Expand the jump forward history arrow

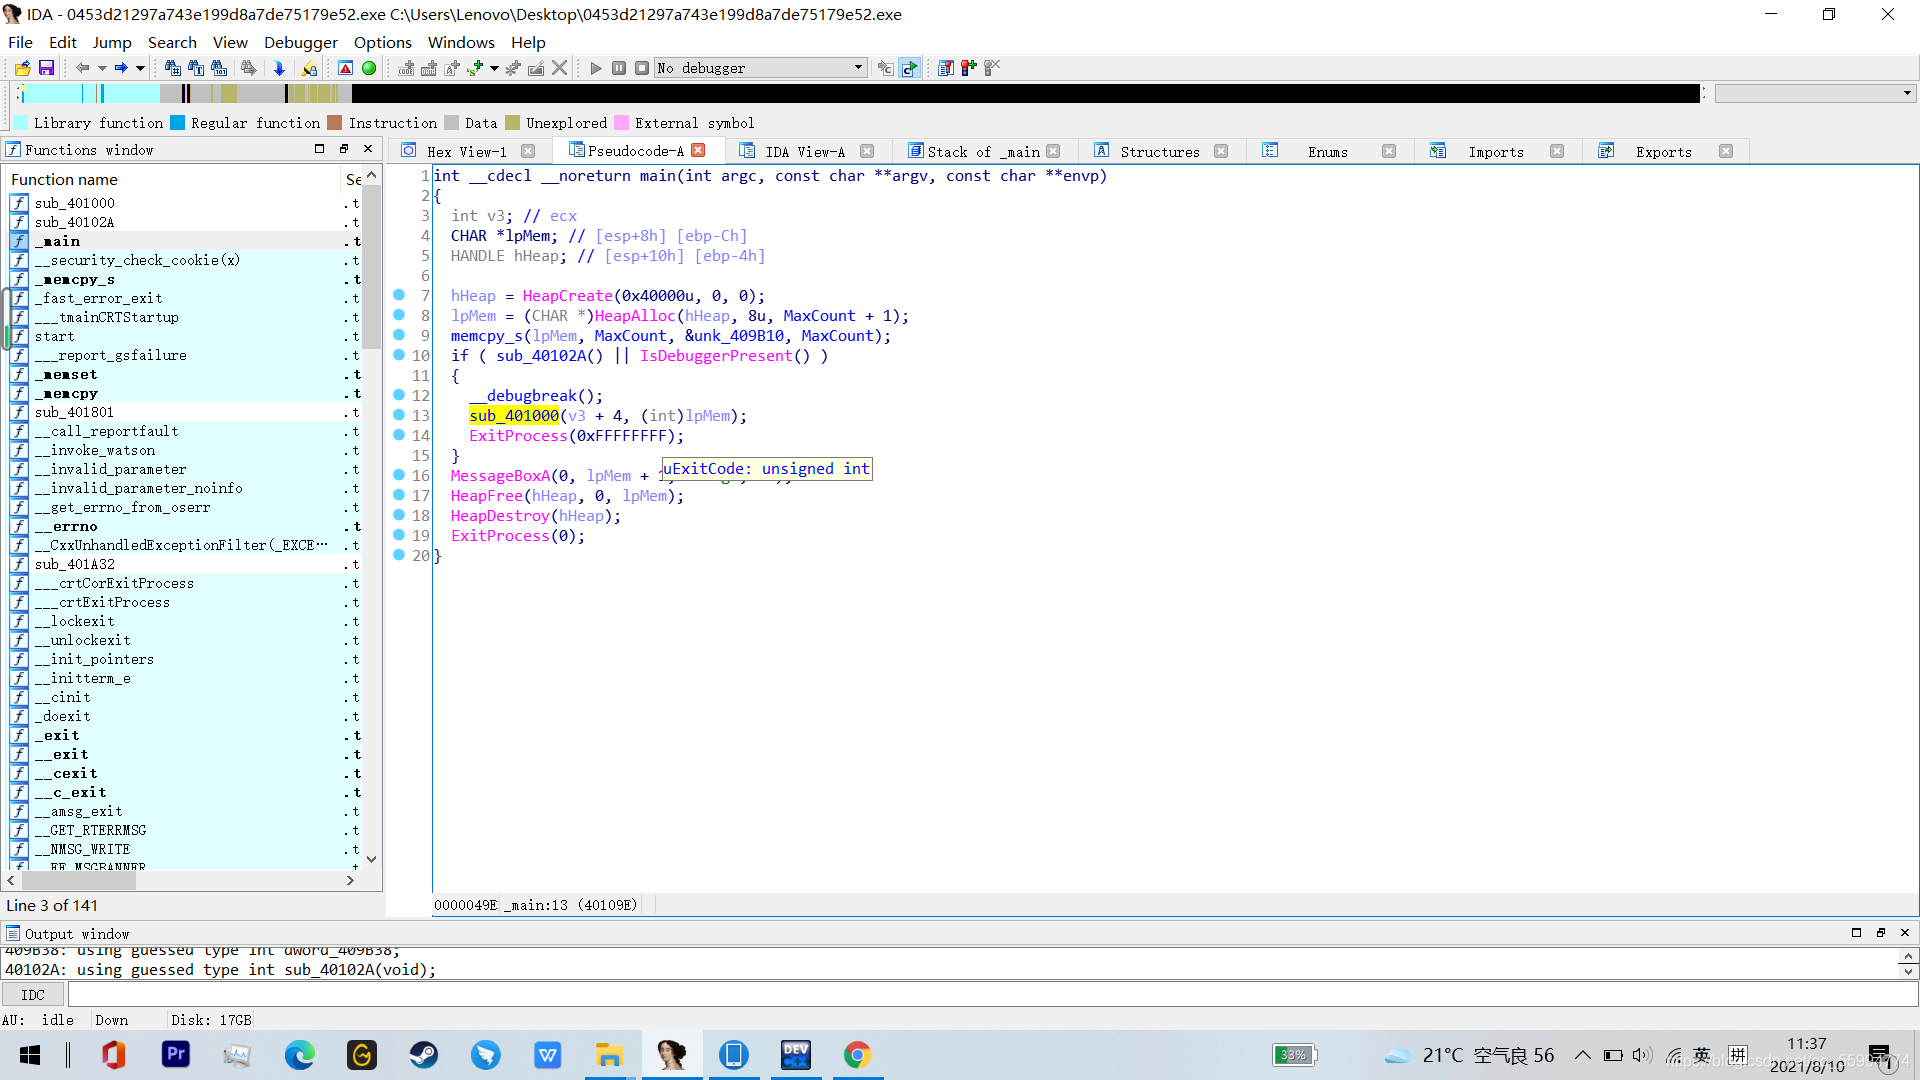(140, 68)
